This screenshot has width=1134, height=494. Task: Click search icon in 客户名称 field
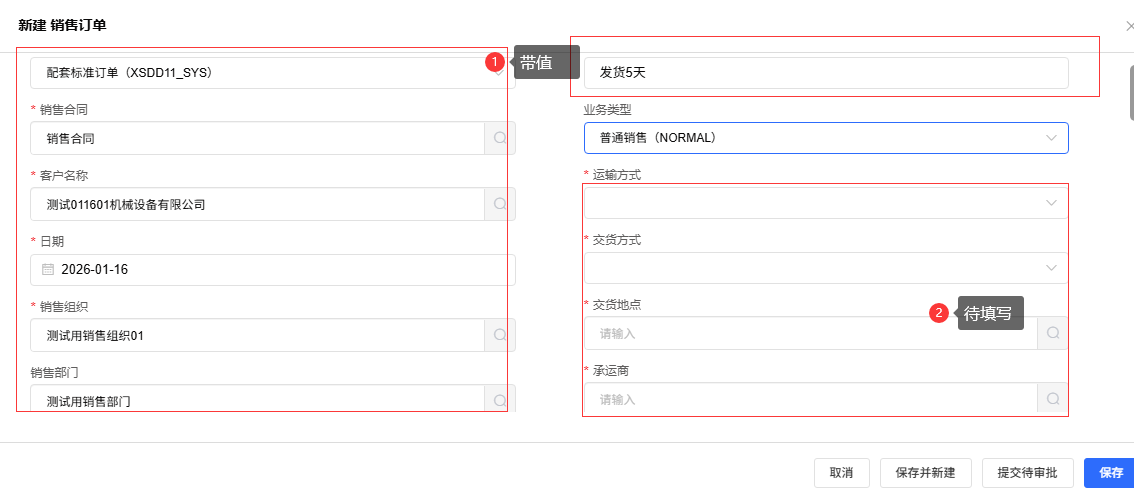click(x=500, y=204)
